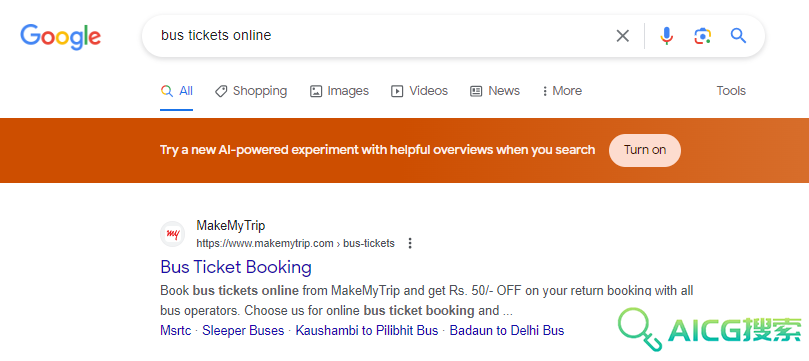This screenshot has height=361, width=809.
Task: Click the MakeMyTrip favicon icon
Action: tap(172, 234)
